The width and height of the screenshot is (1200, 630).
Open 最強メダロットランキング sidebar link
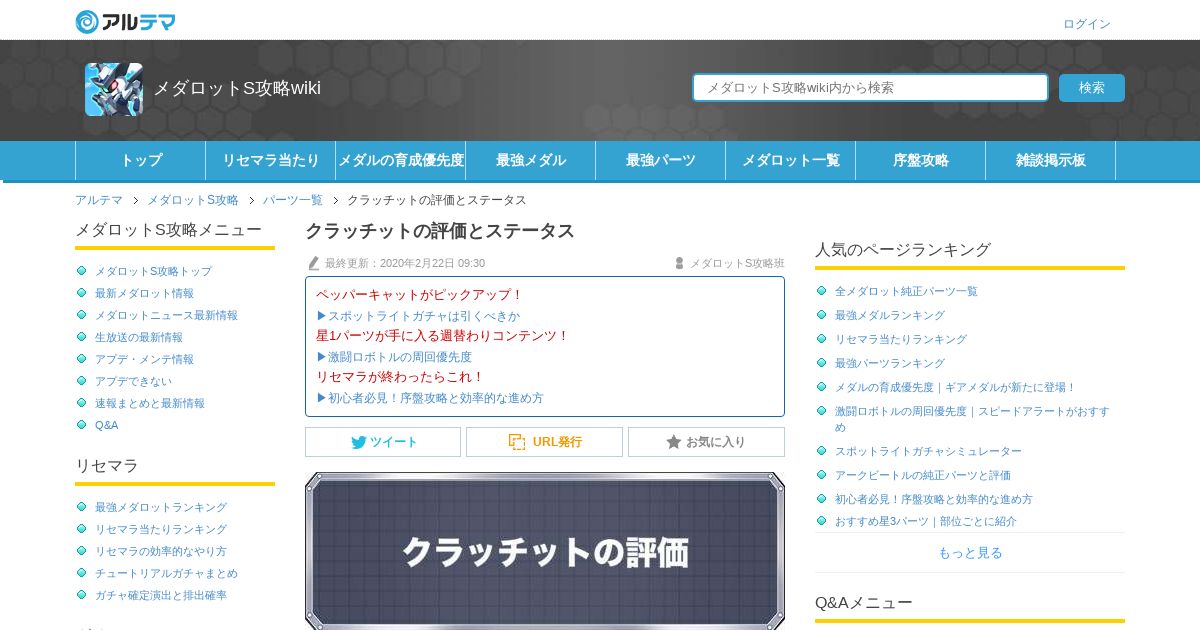tap(161, 507)
